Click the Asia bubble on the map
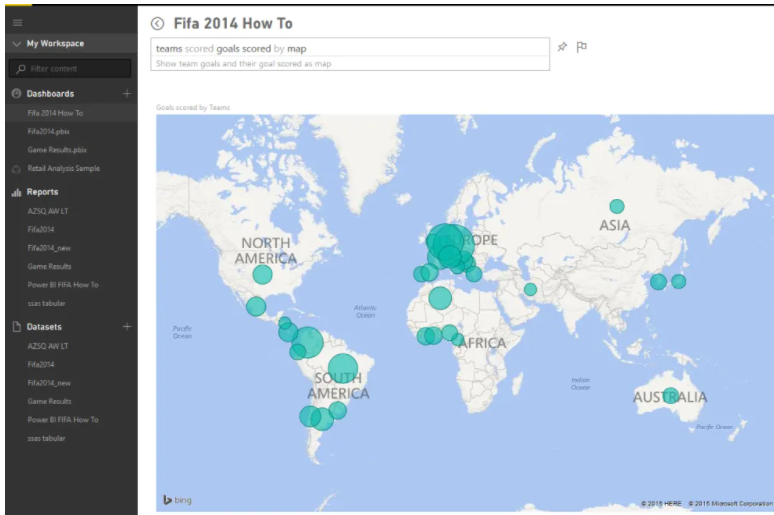Screen dimensions: 774x515 pyautogui.click(x=617, y=206)
